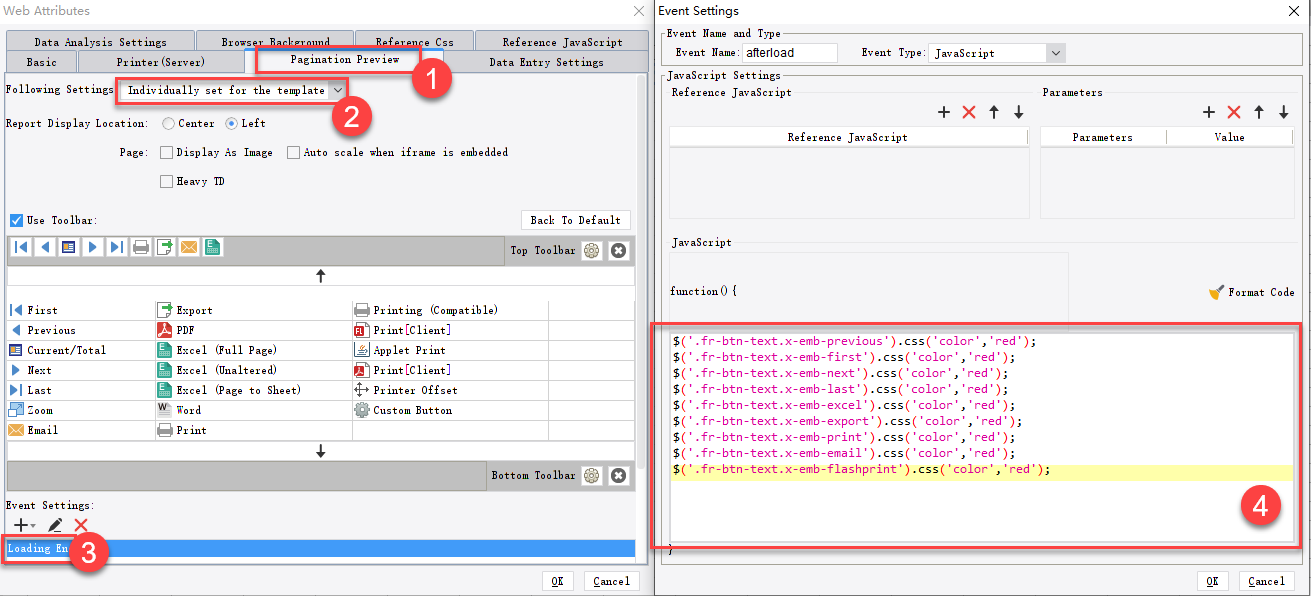Click the Previous page icon in the top toolbar strip
1311x596 pixels.
45,247
